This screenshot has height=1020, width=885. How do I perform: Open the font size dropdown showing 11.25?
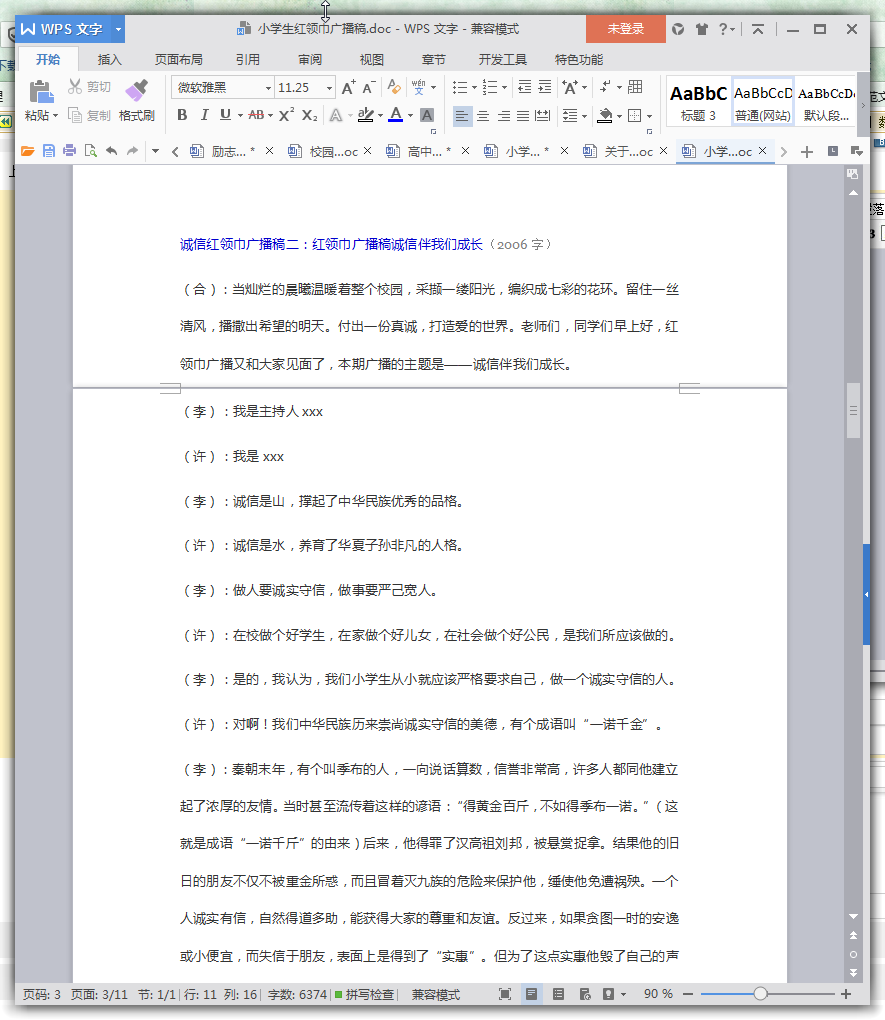(x=329, y=88)
